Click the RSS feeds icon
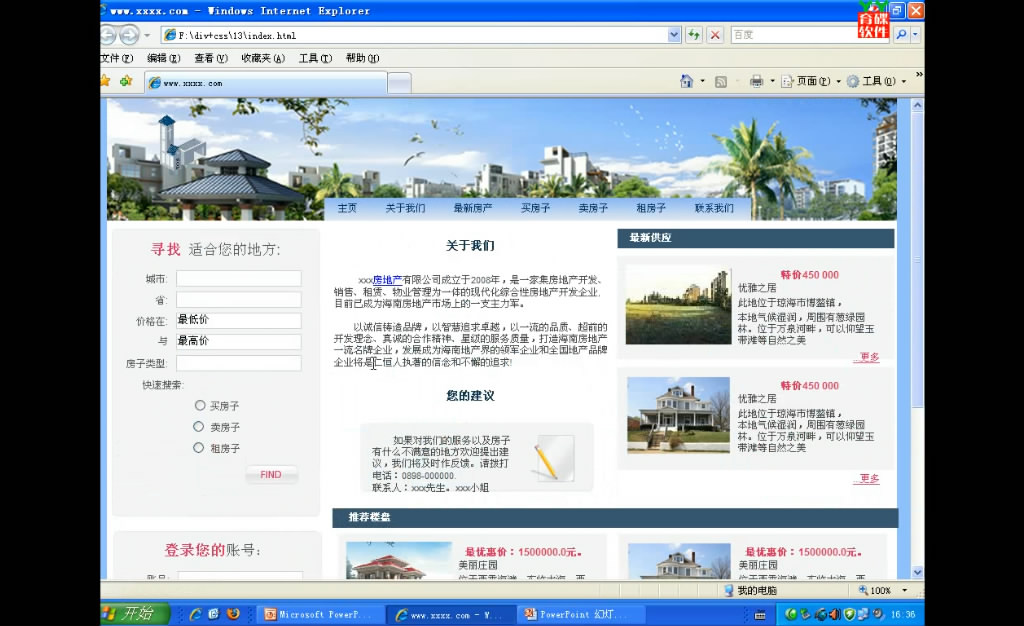 coord(721,82)
